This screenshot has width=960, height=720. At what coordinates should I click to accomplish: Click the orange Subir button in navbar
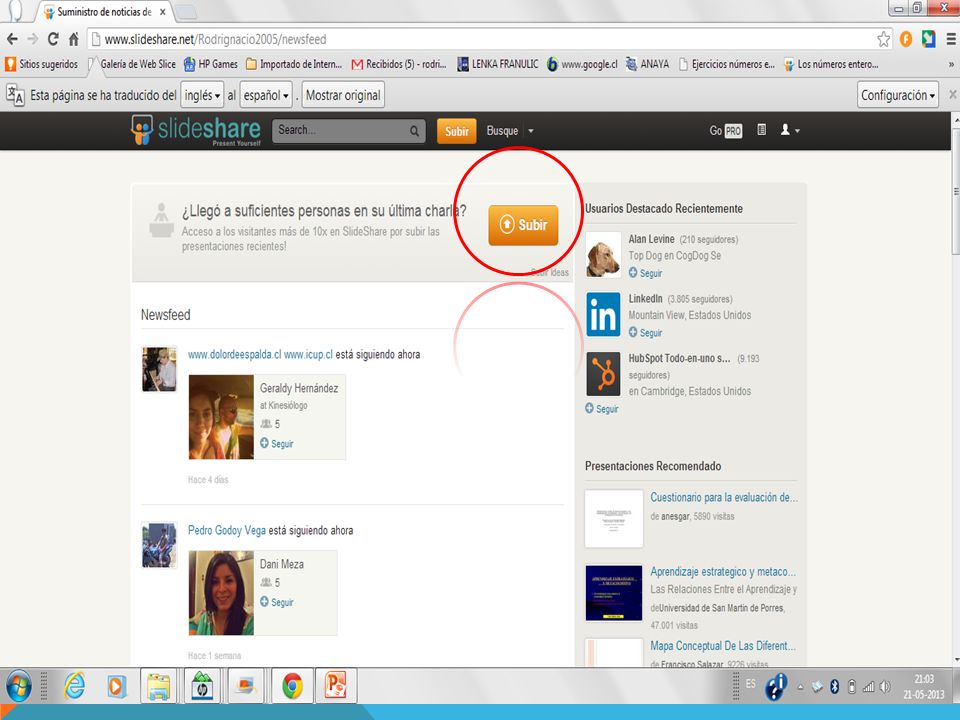(456, 131)
